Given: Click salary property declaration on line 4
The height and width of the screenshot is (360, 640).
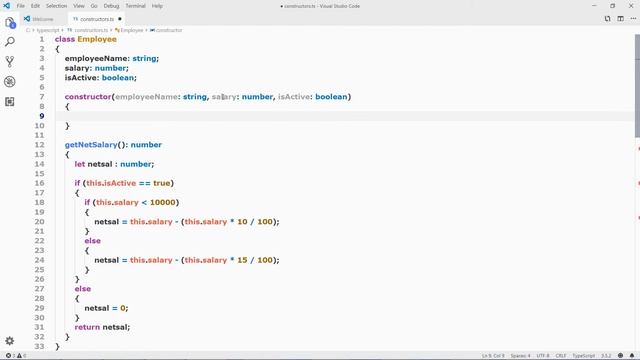Looking at the screenshot, I should point(77,68).
